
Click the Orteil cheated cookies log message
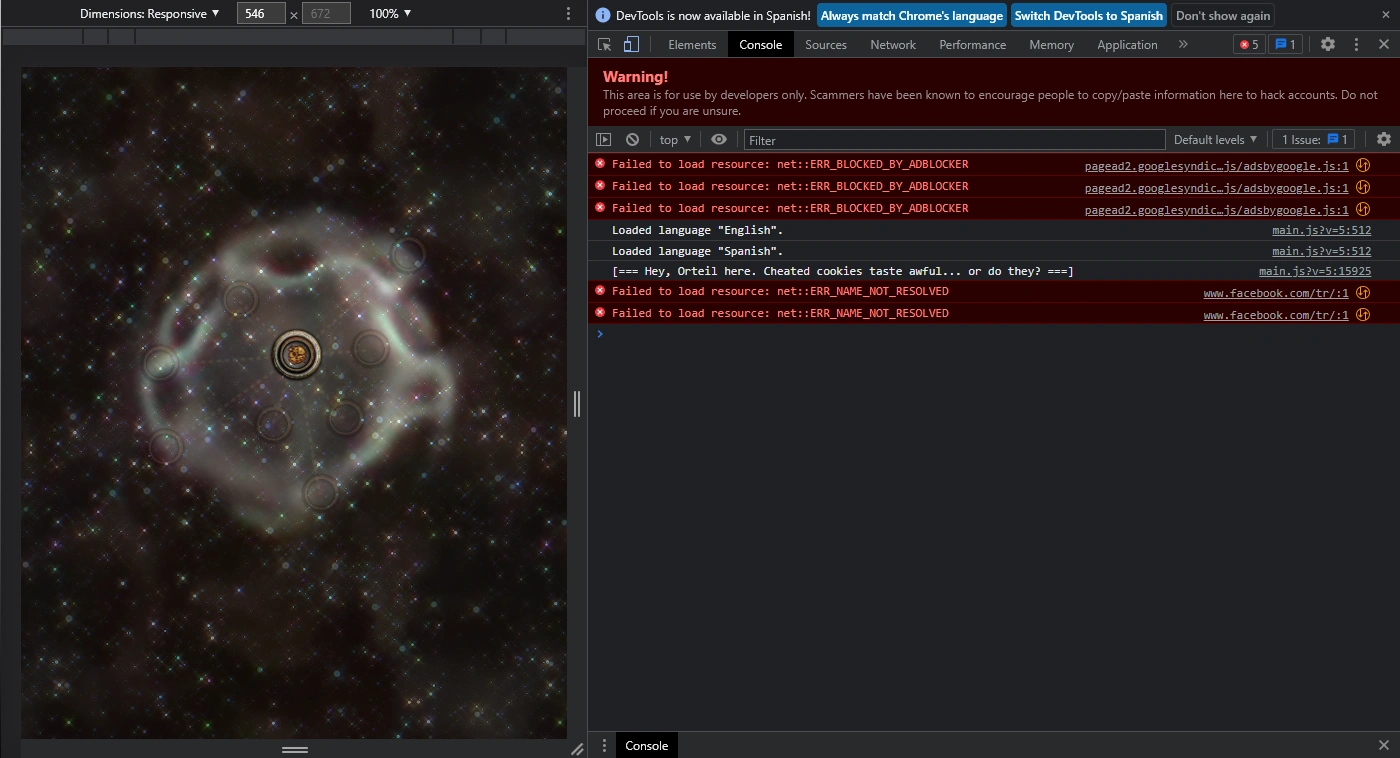pyautogui.click(x=843, y=271)
